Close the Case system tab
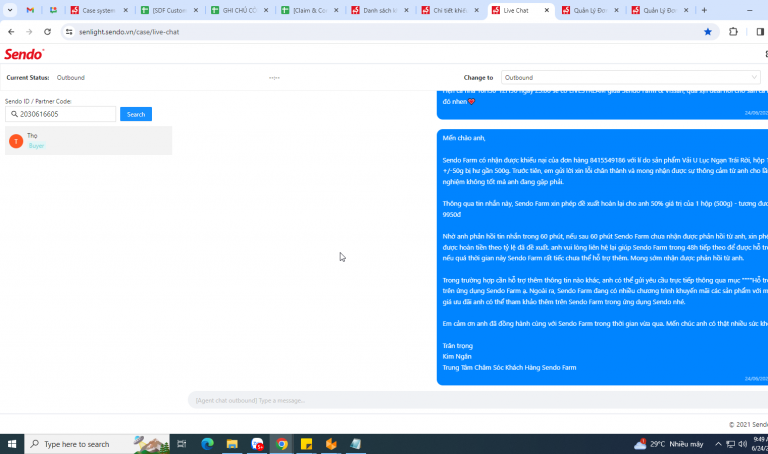Image resolution: width=768 pixels, height=454 pixels. tap(125, 10)
